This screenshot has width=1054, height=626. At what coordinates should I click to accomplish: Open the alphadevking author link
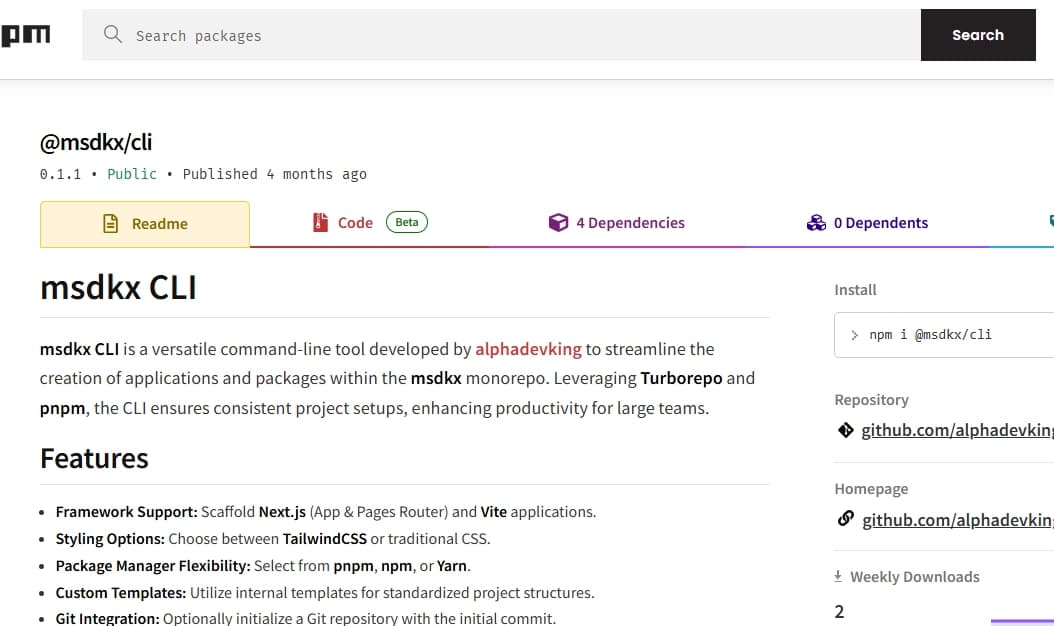(x=528, y=349)
